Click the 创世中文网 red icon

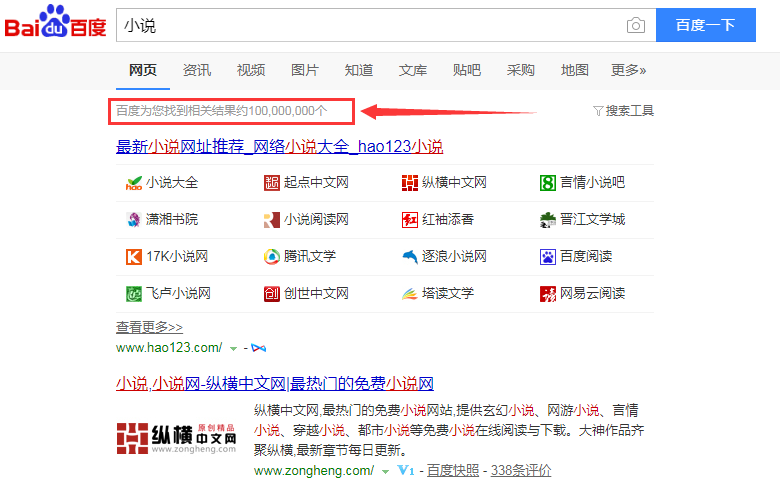pyautogui.click(x=272, y=294)
